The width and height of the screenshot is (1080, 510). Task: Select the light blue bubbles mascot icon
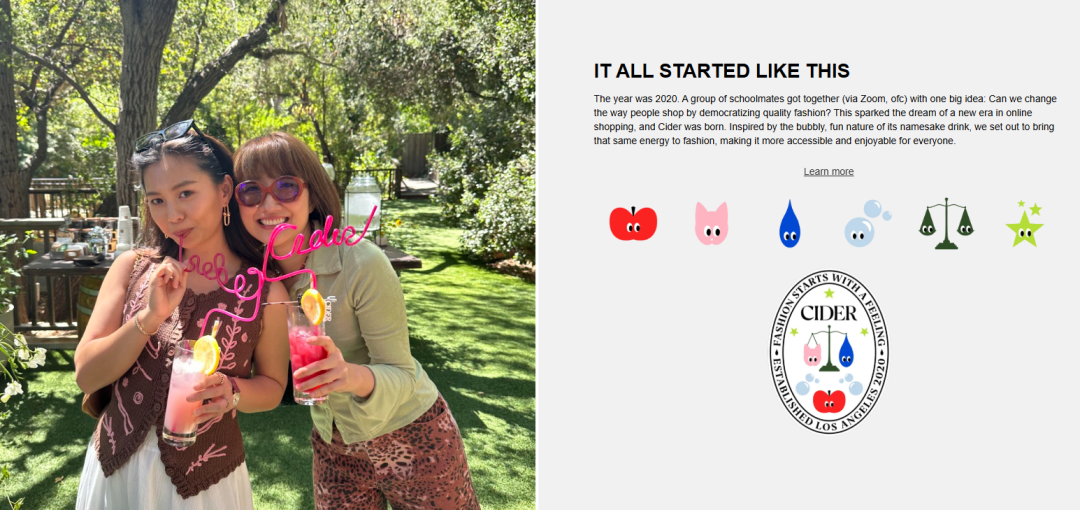pyautogui.click(x=868, y=223)
